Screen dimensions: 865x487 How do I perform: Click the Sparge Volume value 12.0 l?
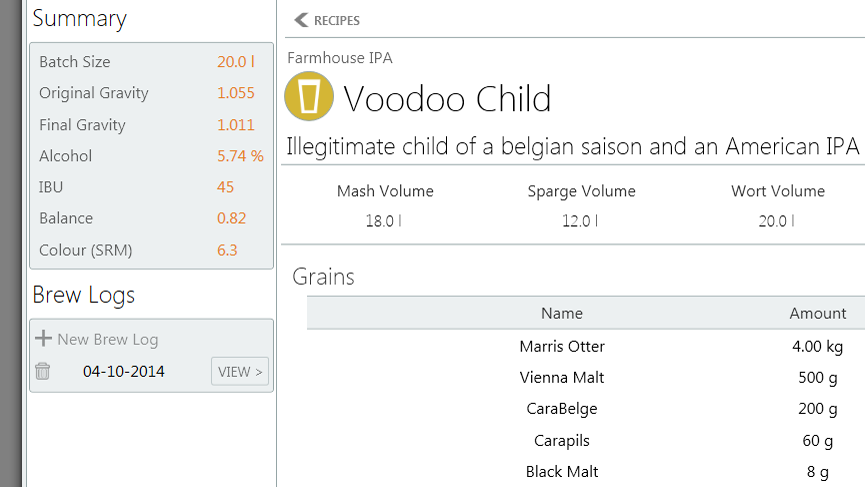pos(580,221)
